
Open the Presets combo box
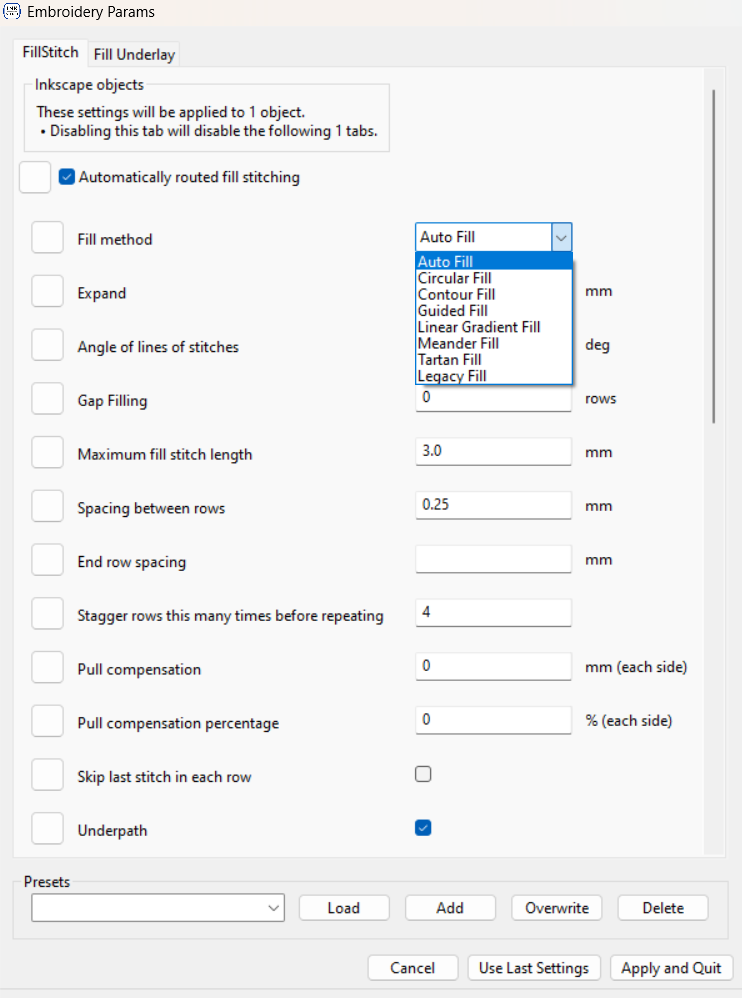[x=158, y=908]
